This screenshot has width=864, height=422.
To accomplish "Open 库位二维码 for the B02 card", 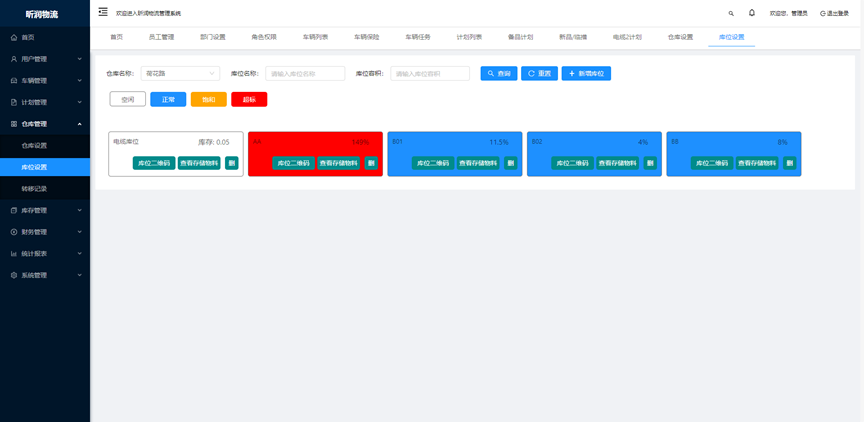I will 573,163.
